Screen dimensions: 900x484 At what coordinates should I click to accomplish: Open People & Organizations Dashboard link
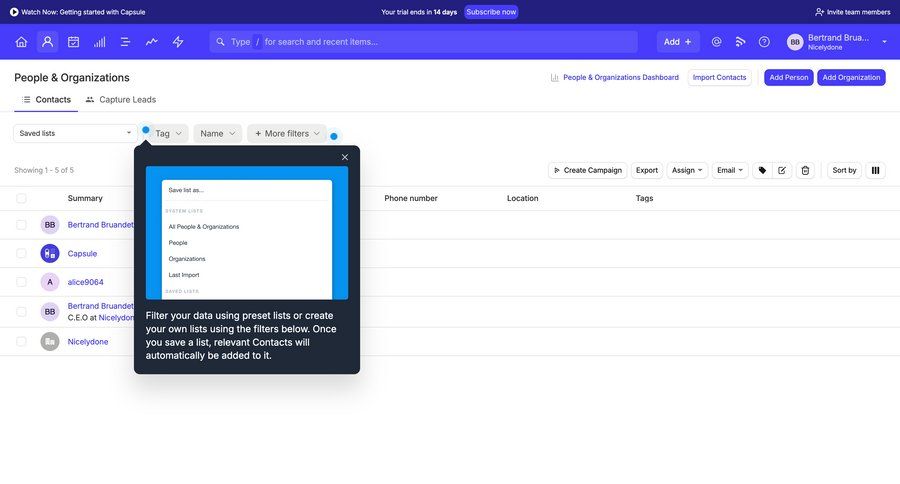(x=615, y=78)
